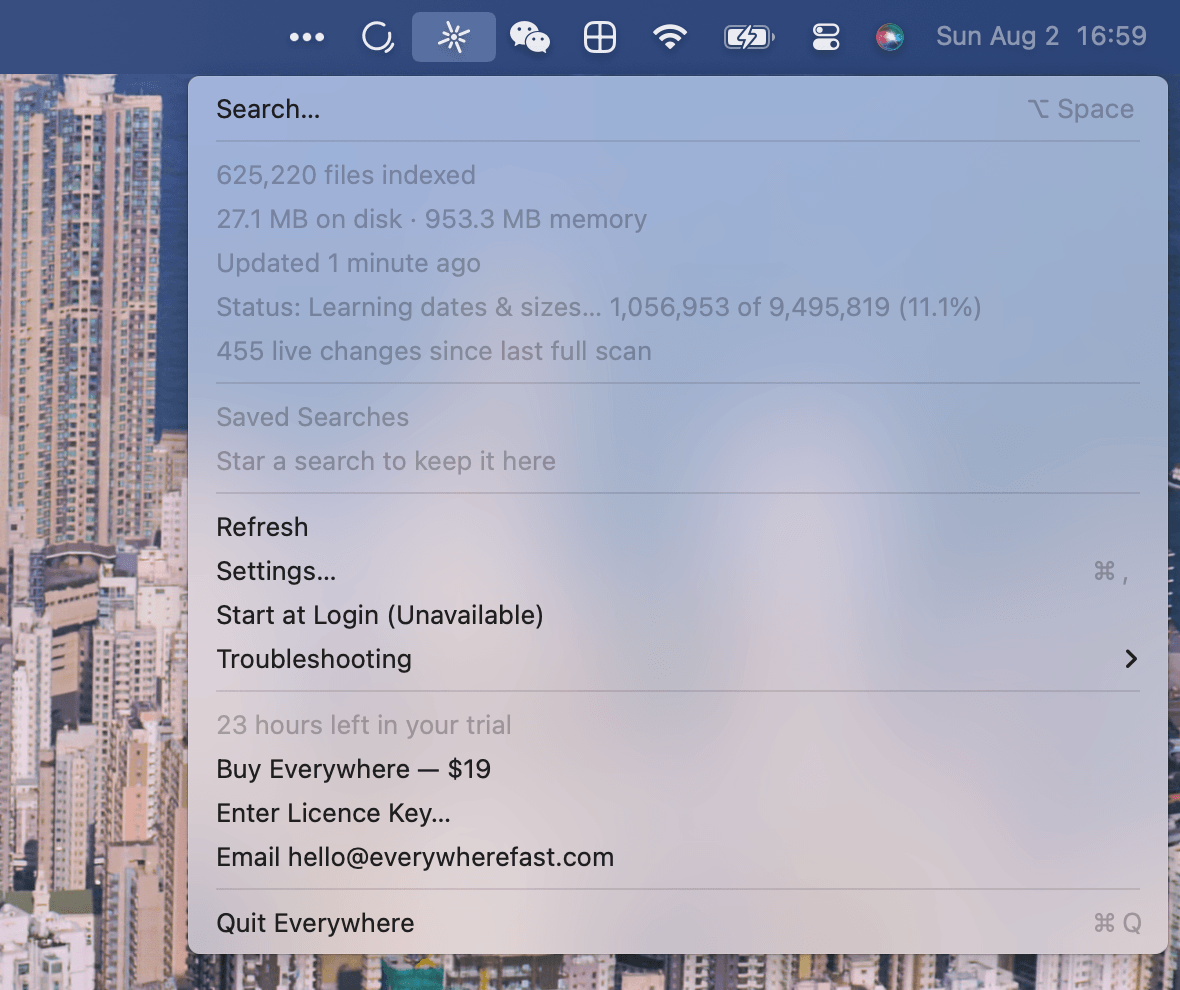Choose Enter Licence Key...
This screenshot has width=1180, height=990.
click(677, 813)
